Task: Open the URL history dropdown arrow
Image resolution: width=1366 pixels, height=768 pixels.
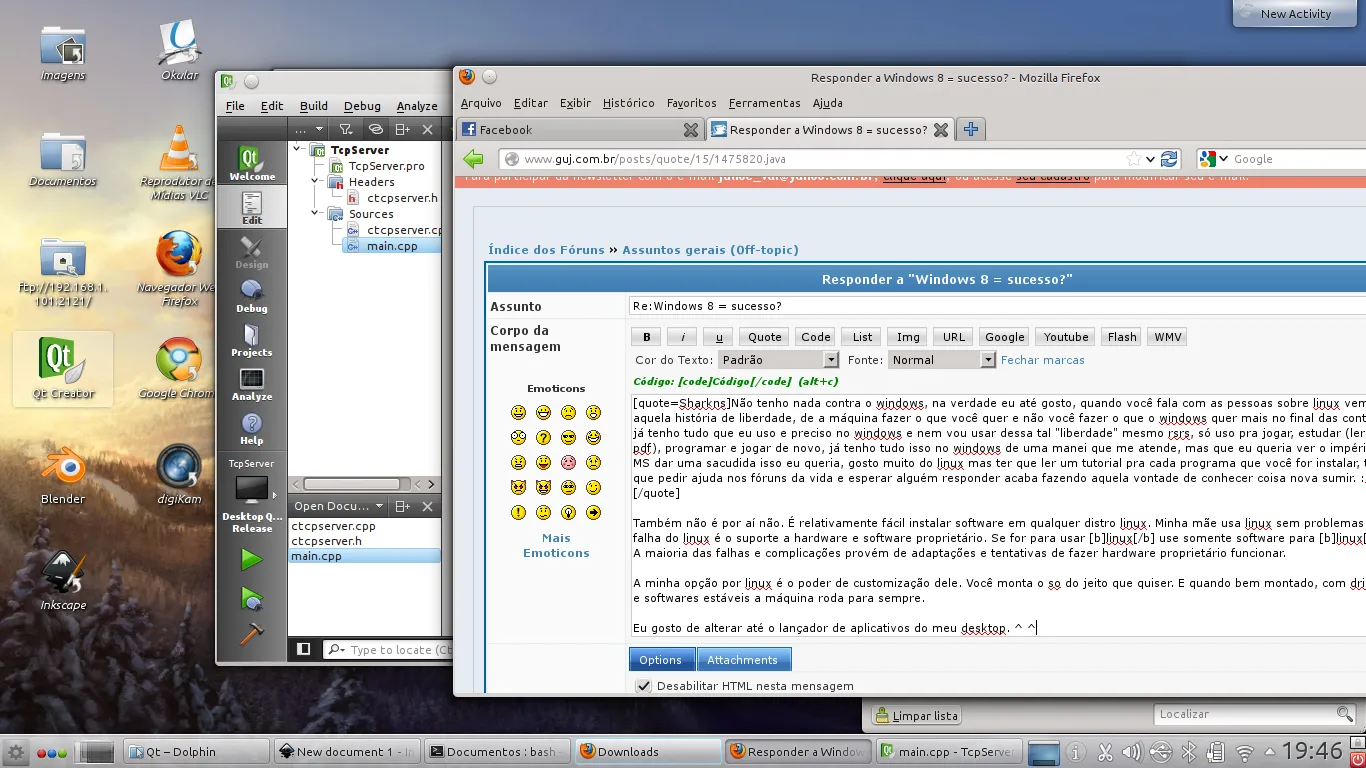Action: (x=1151, y=159)
